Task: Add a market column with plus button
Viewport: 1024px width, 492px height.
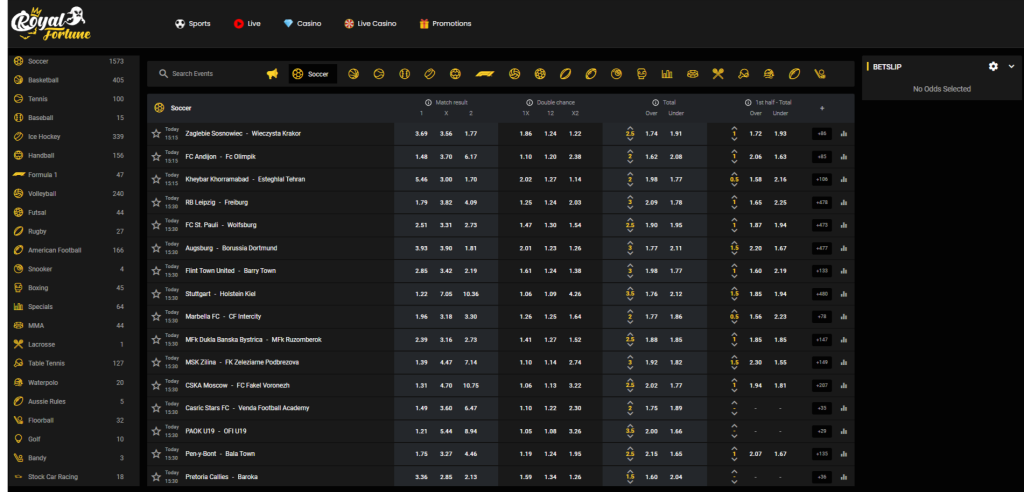Action: tap(822, 108)
